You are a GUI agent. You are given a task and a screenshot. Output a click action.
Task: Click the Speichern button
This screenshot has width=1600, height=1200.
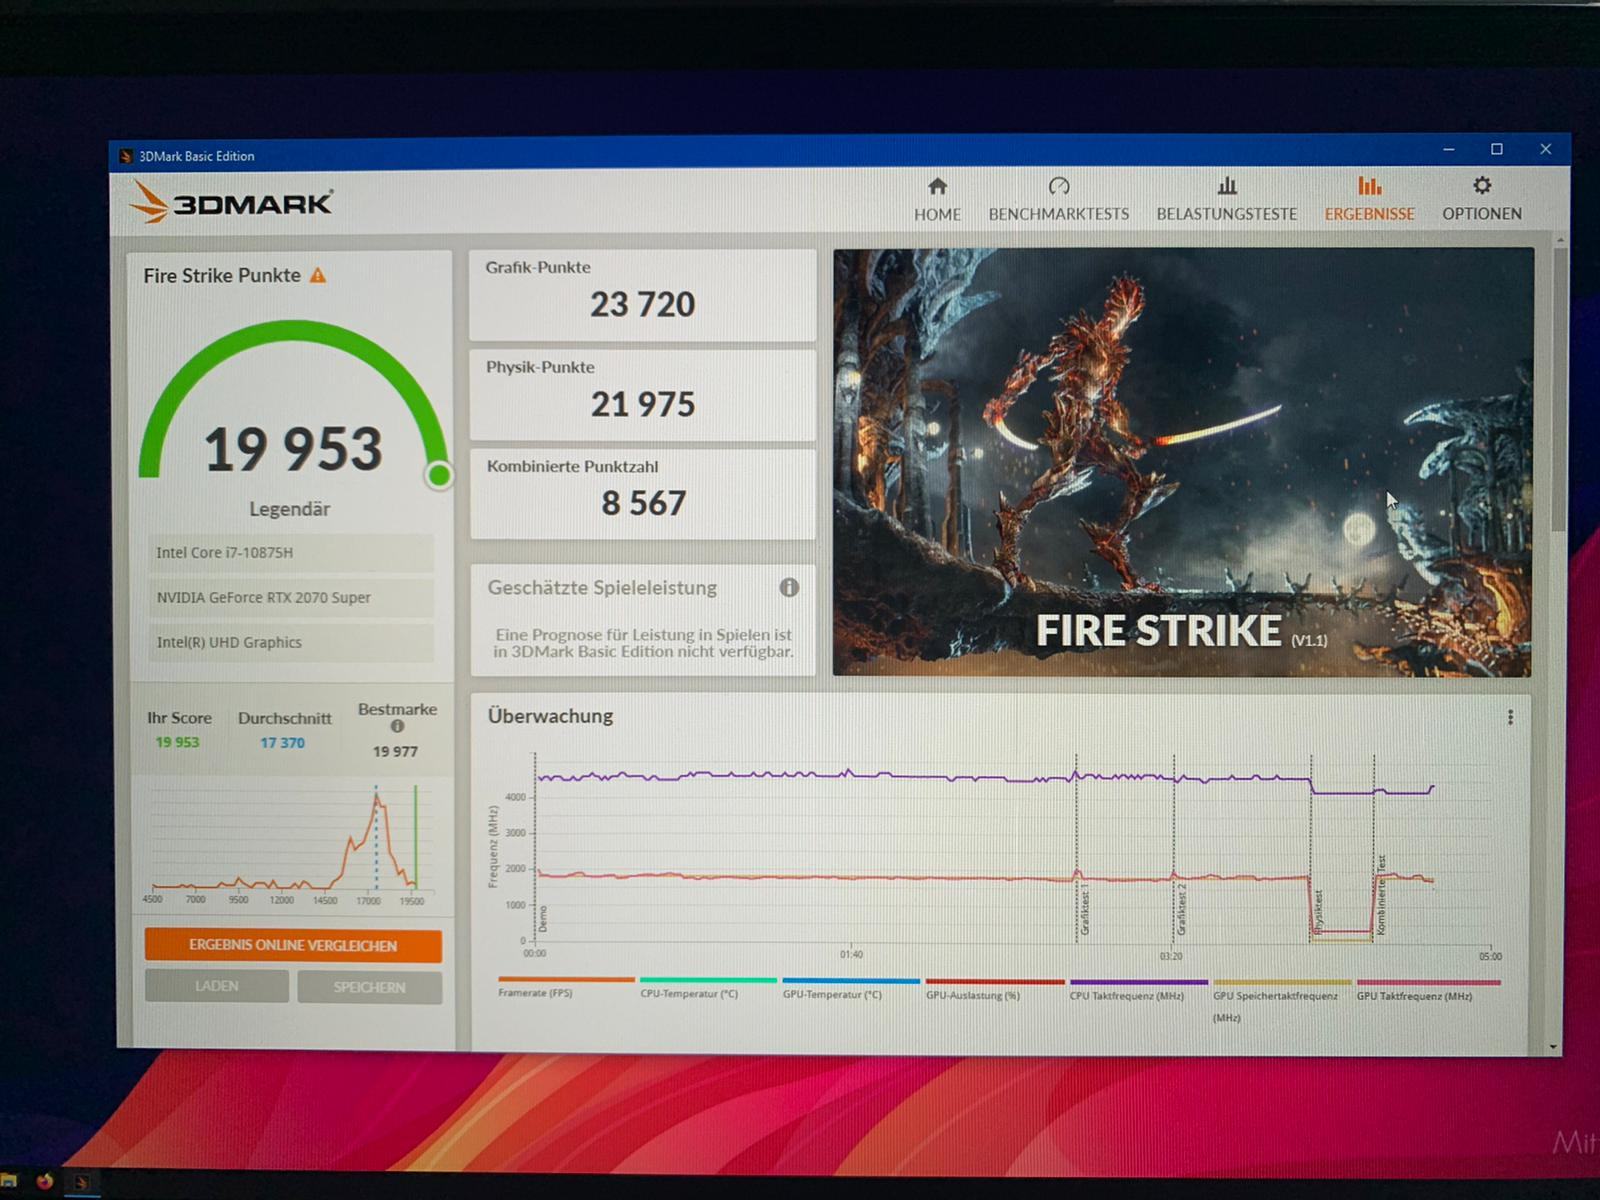pyautogui.click(x=369, y=987)
